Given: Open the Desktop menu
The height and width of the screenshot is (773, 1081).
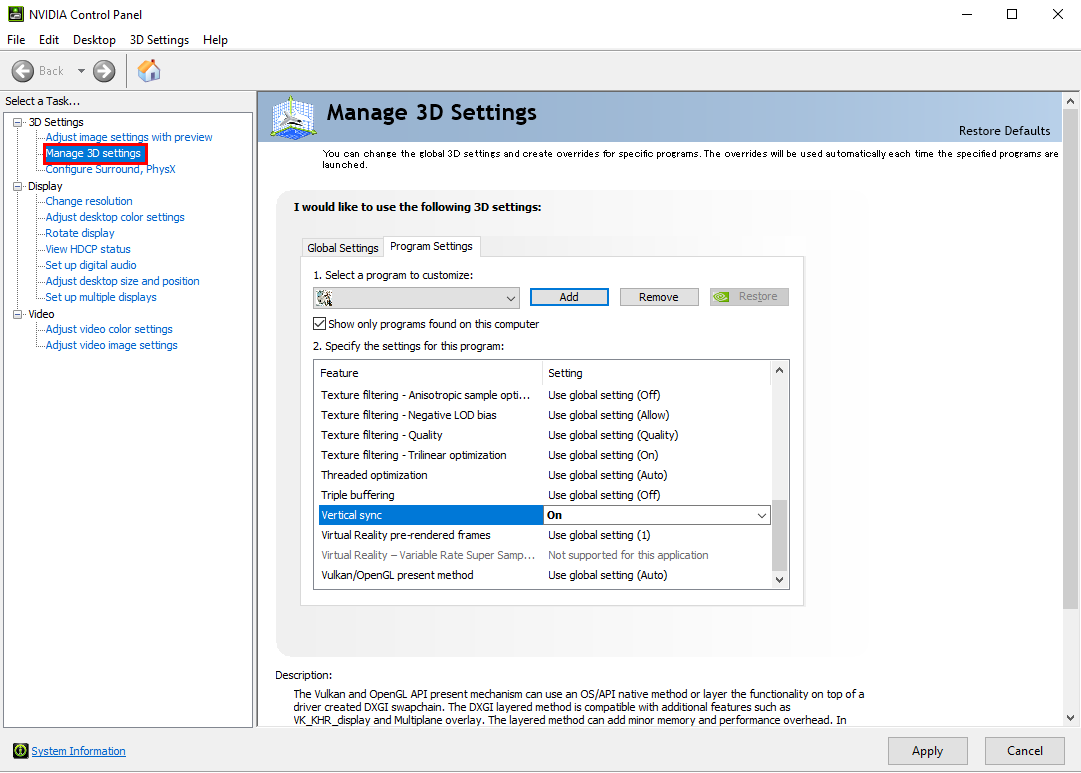Looking at the screenshot, I should pyautogui.click(x=94, y=40).
